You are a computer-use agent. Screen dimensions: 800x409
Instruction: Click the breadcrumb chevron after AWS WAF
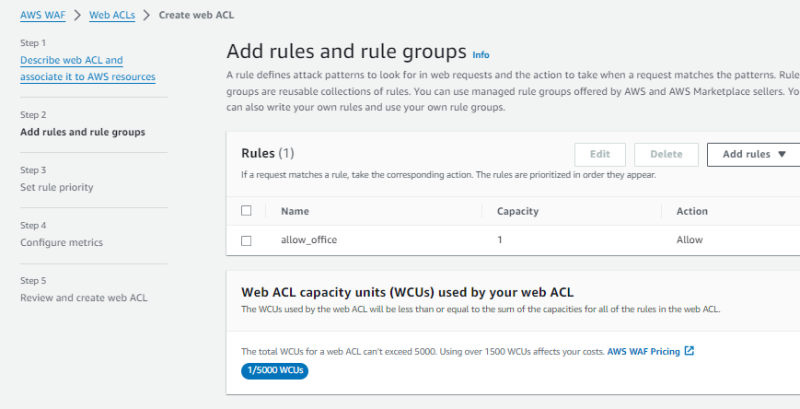[75, 15]
